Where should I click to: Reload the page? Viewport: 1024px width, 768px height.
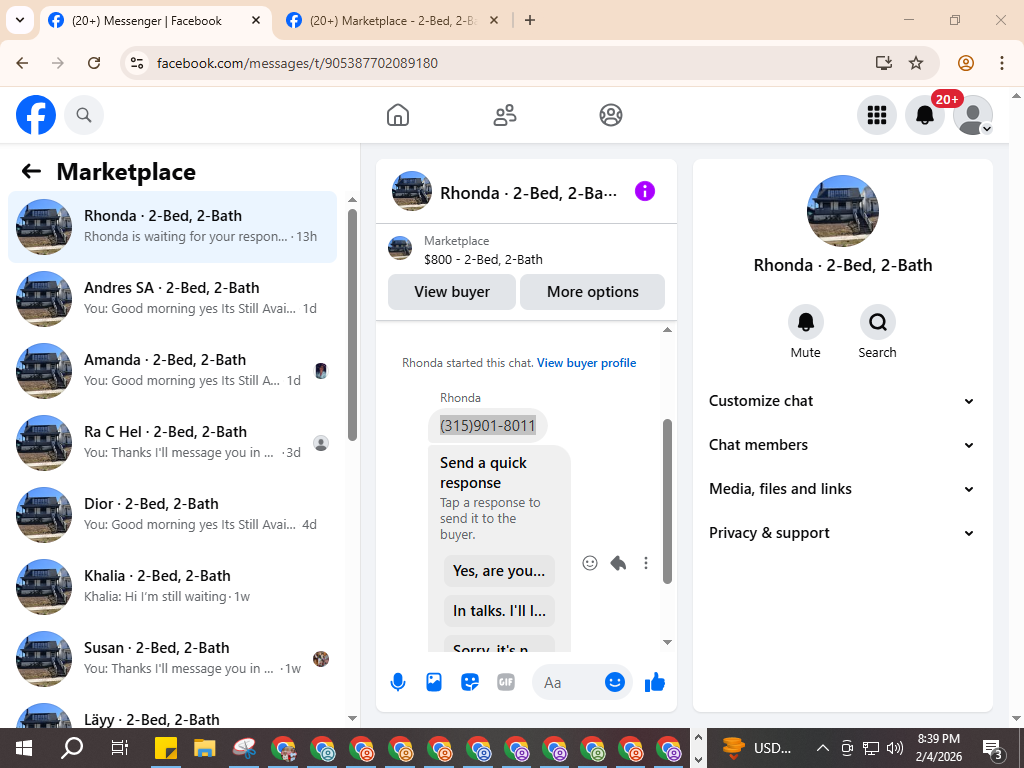pyautogui.click(x=94, y=63)
